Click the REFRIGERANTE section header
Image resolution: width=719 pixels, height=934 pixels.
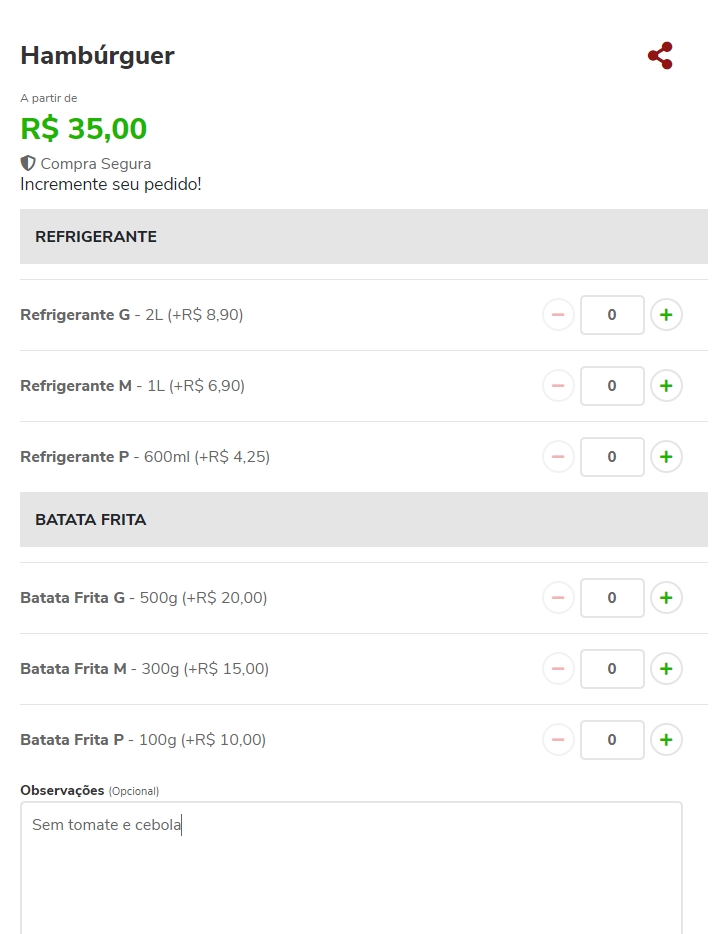(x=363, y=237)
